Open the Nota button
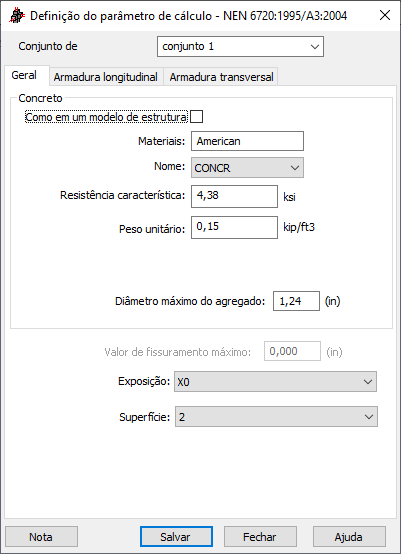401x554 pixels. click(x=41, y=536)
